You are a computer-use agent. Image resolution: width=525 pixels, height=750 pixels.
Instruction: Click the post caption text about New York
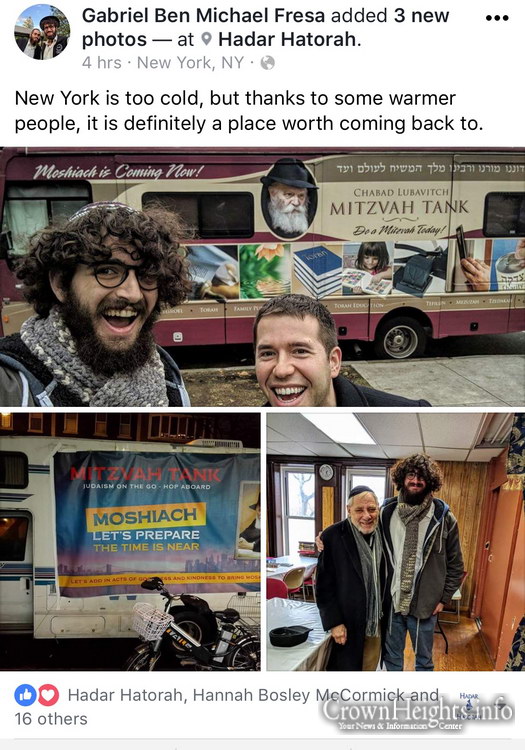(x=249, y=110)
